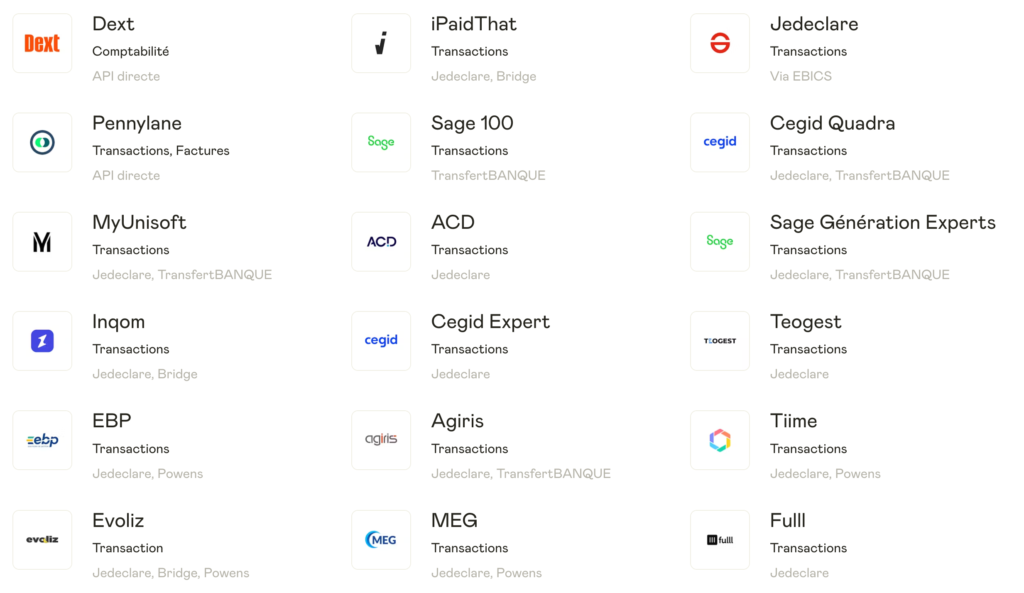Click the Fulll logo icon
The height and width of the screenshot is (593, 1024).
tap(720, 540)
